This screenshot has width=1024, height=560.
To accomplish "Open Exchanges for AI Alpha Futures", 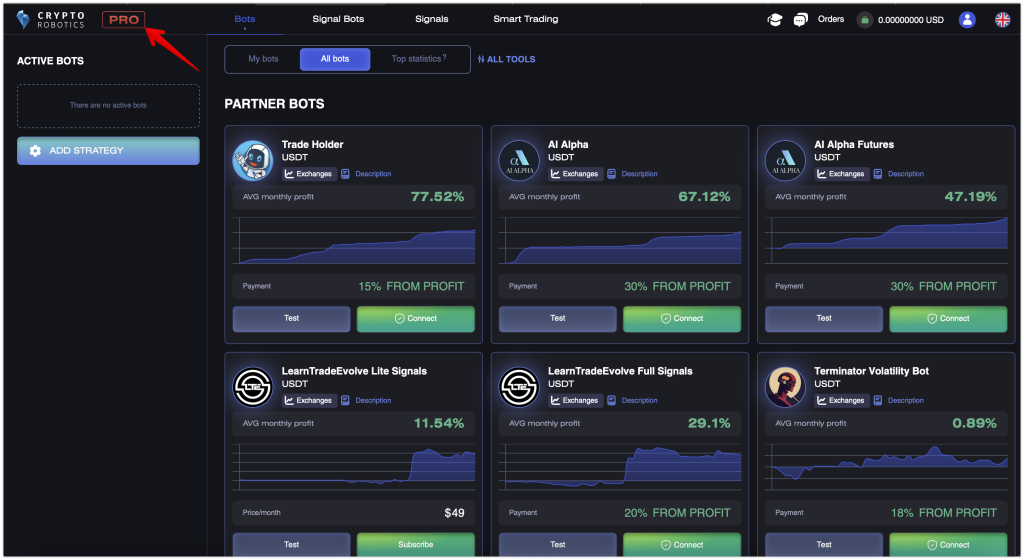I will point(842,174).
